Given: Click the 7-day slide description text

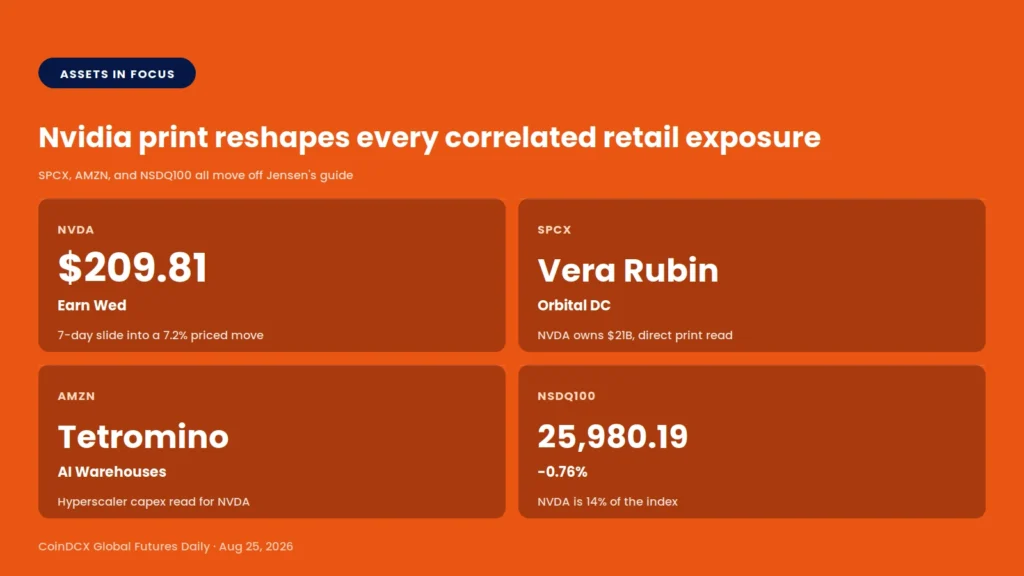Looking at the screenshot, I should (161, 335).
